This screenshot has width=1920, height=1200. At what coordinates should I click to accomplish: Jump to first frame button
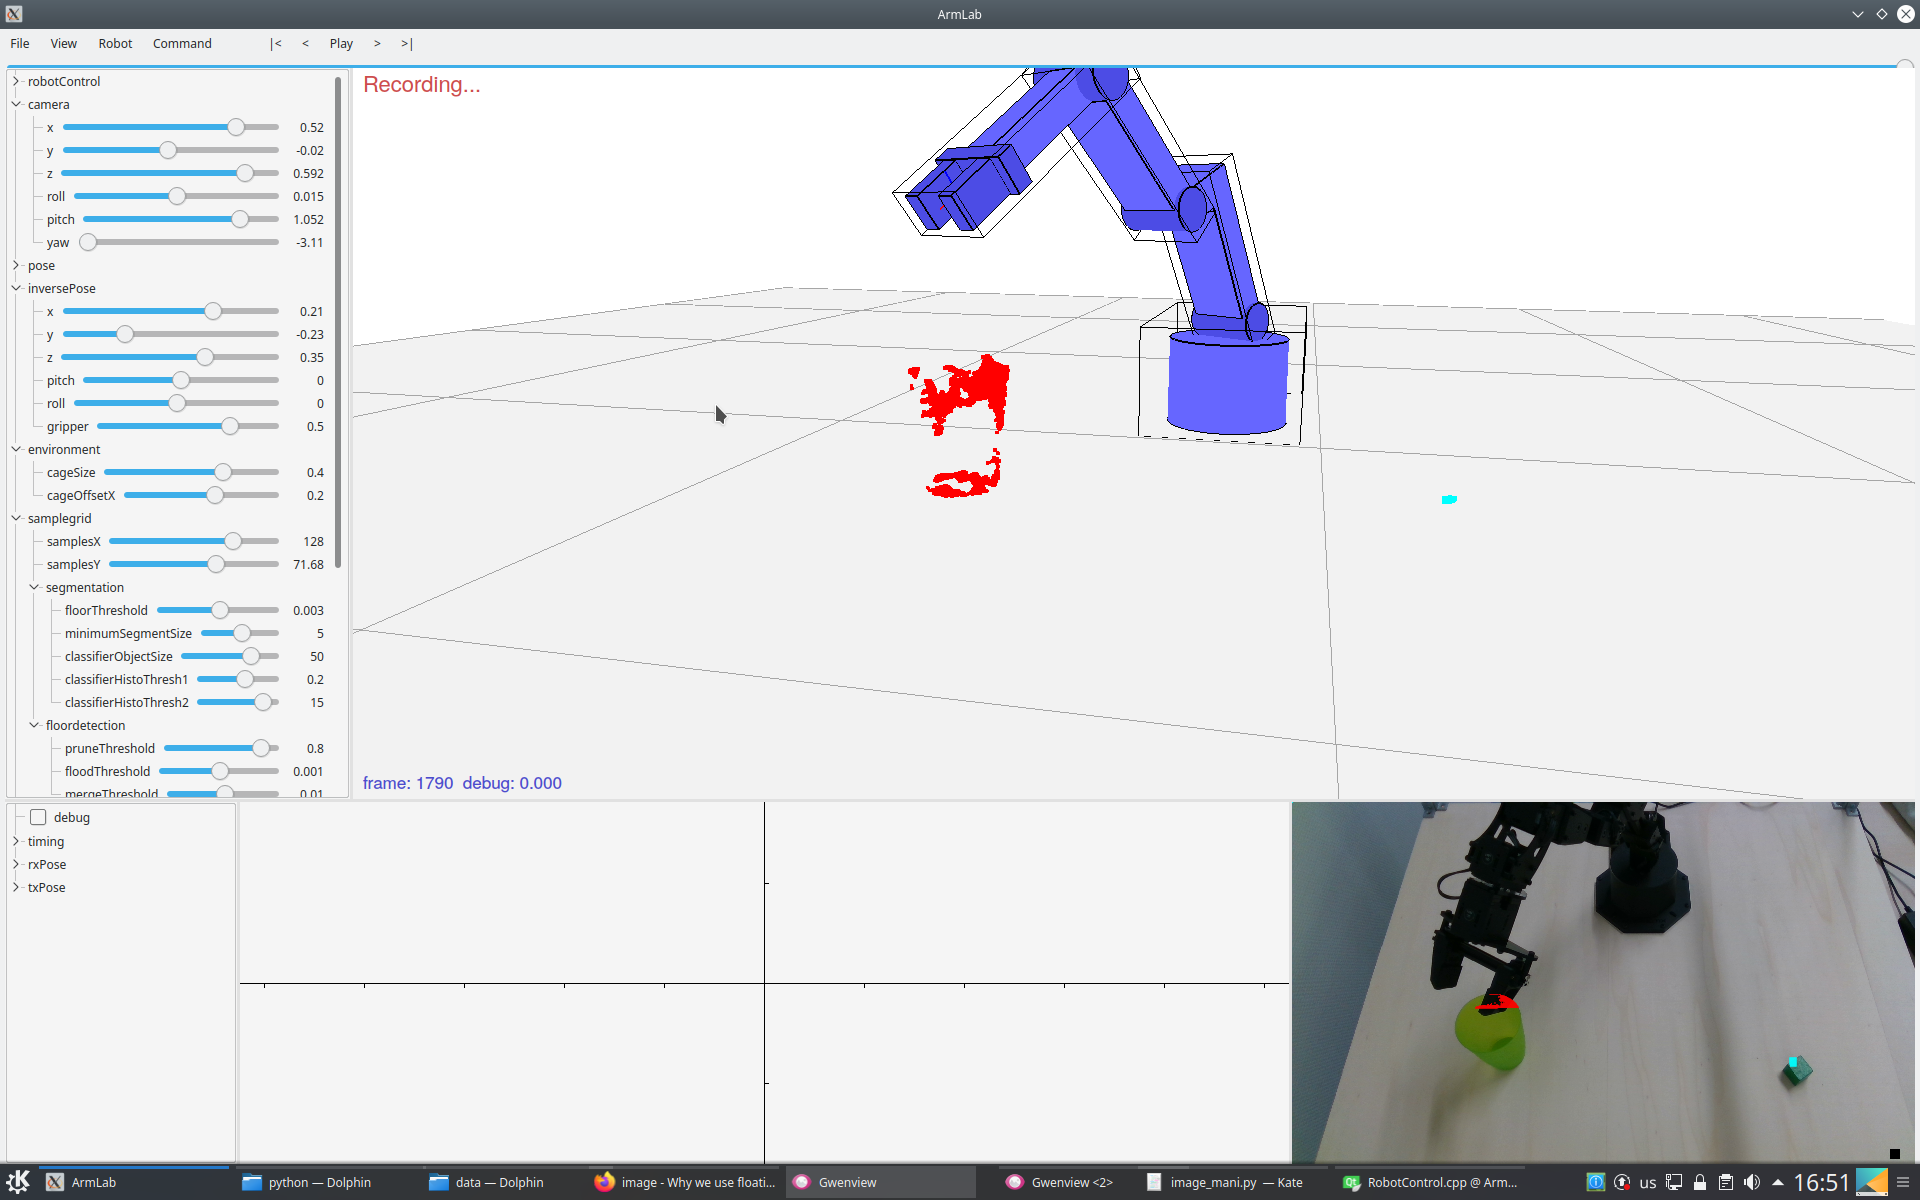click(x=276, y=44)
